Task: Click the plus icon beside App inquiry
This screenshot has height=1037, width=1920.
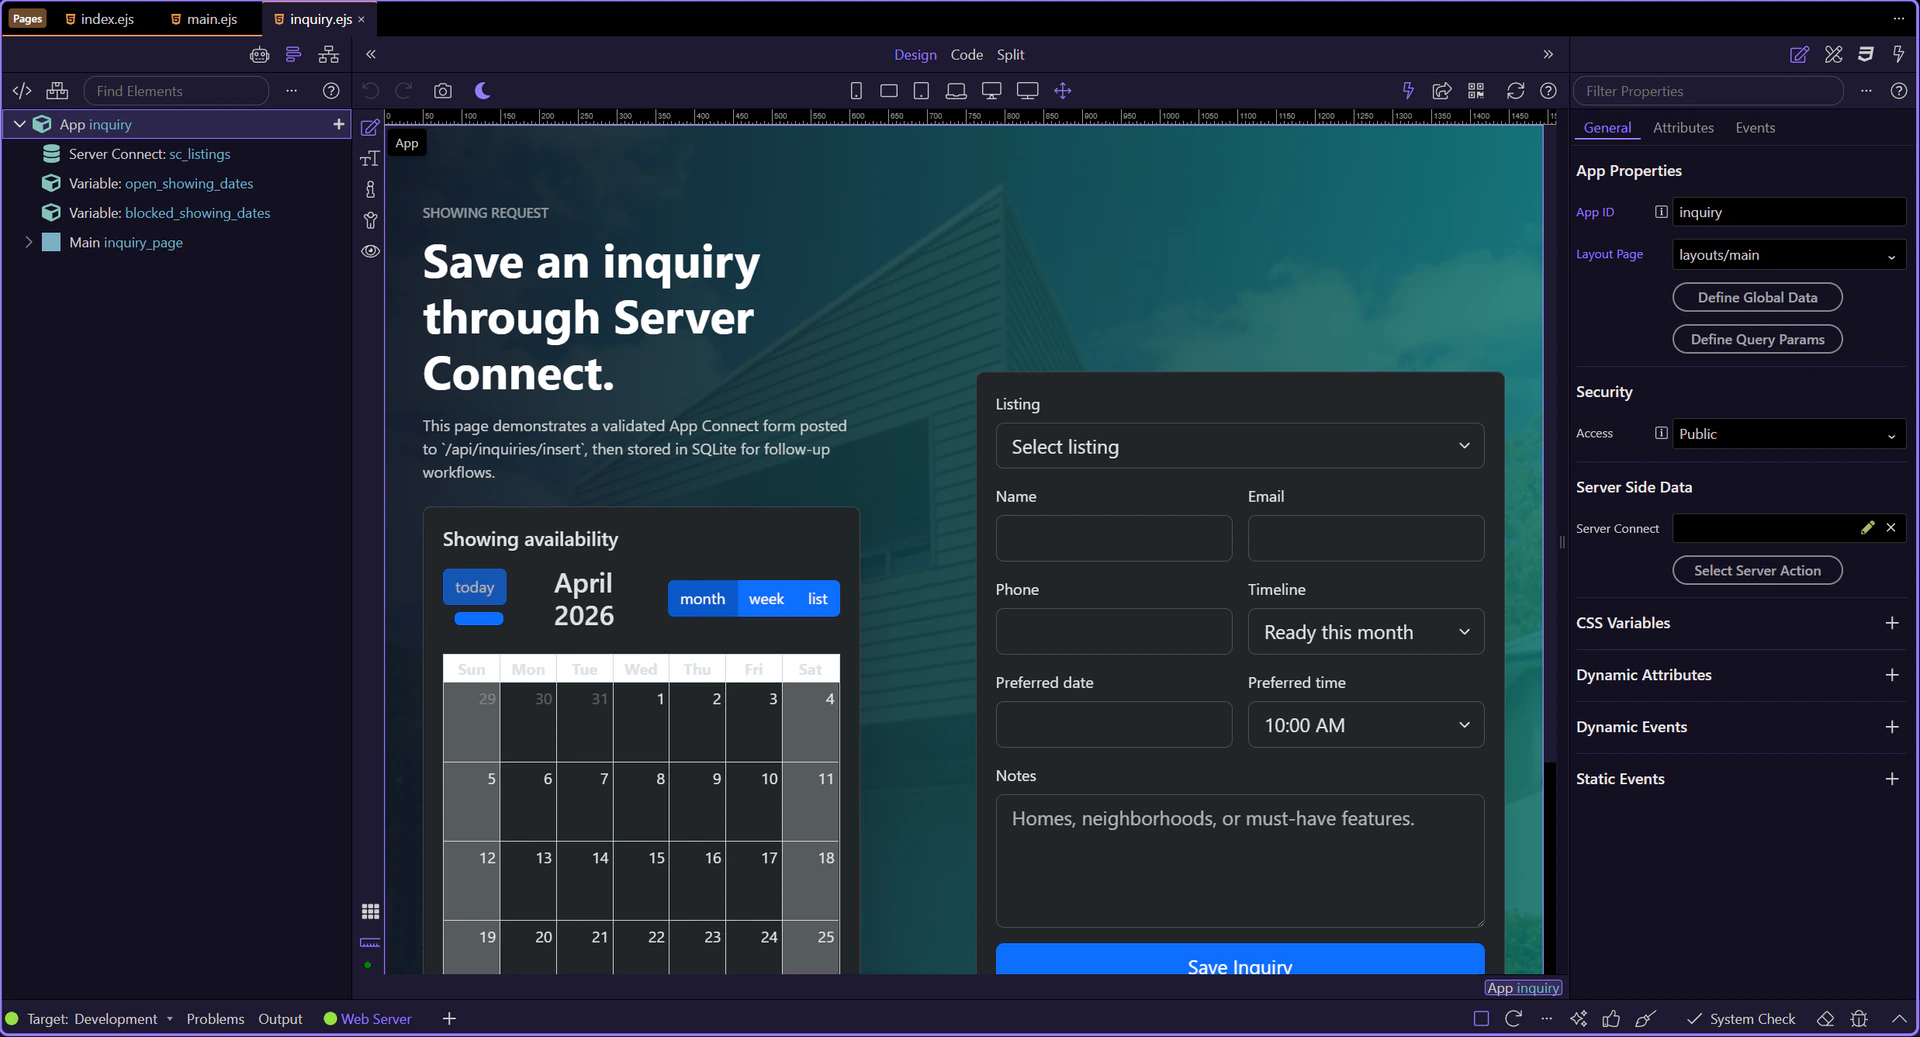Action: pos(339,124)
